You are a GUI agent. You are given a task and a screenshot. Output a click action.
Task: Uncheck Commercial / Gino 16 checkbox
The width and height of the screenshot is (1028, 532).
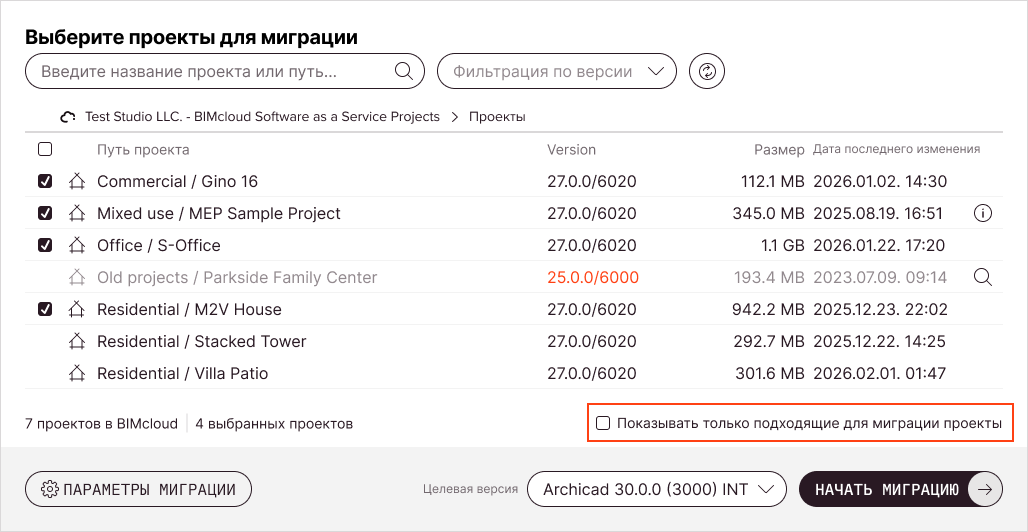[45, 182]
